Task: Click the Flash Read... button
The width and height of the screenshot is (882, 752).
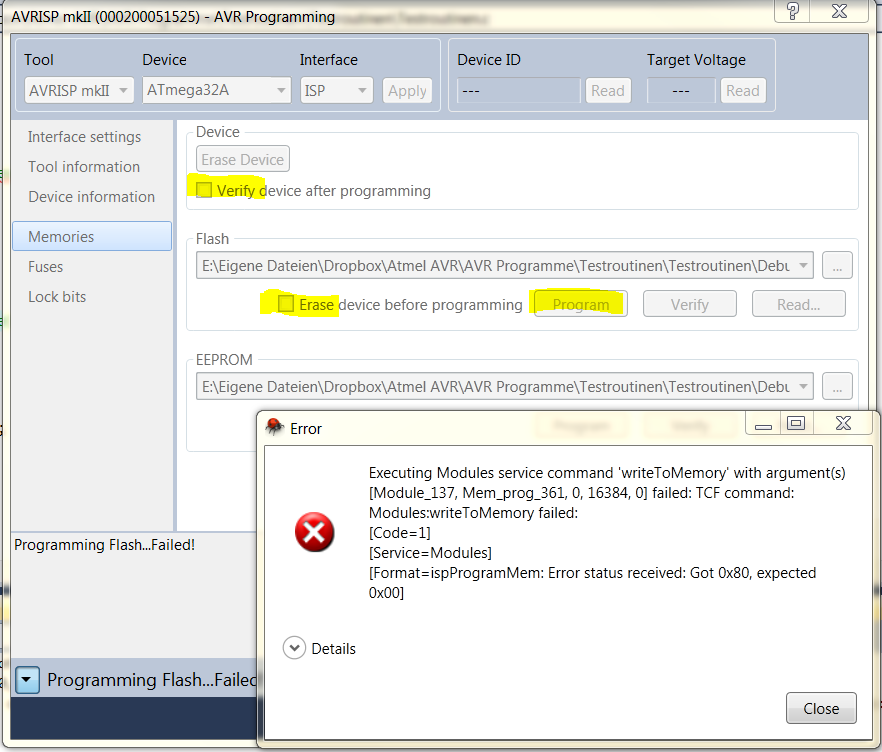Action: coord(799,304)
